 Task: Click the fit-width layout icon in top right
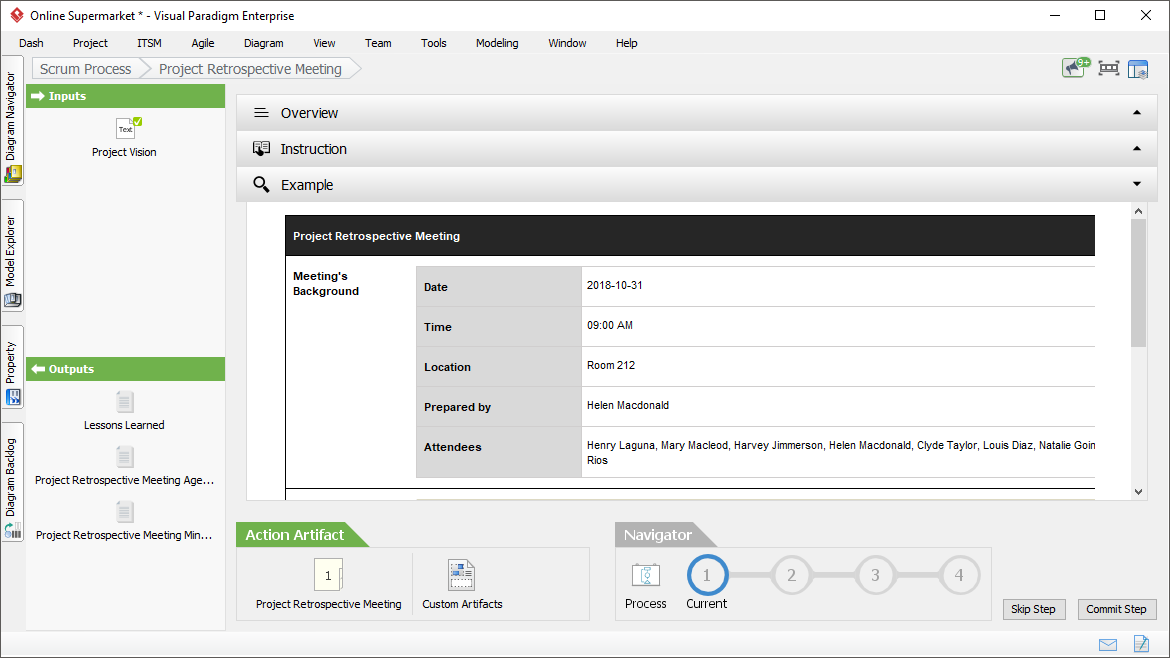[1109, 69]
